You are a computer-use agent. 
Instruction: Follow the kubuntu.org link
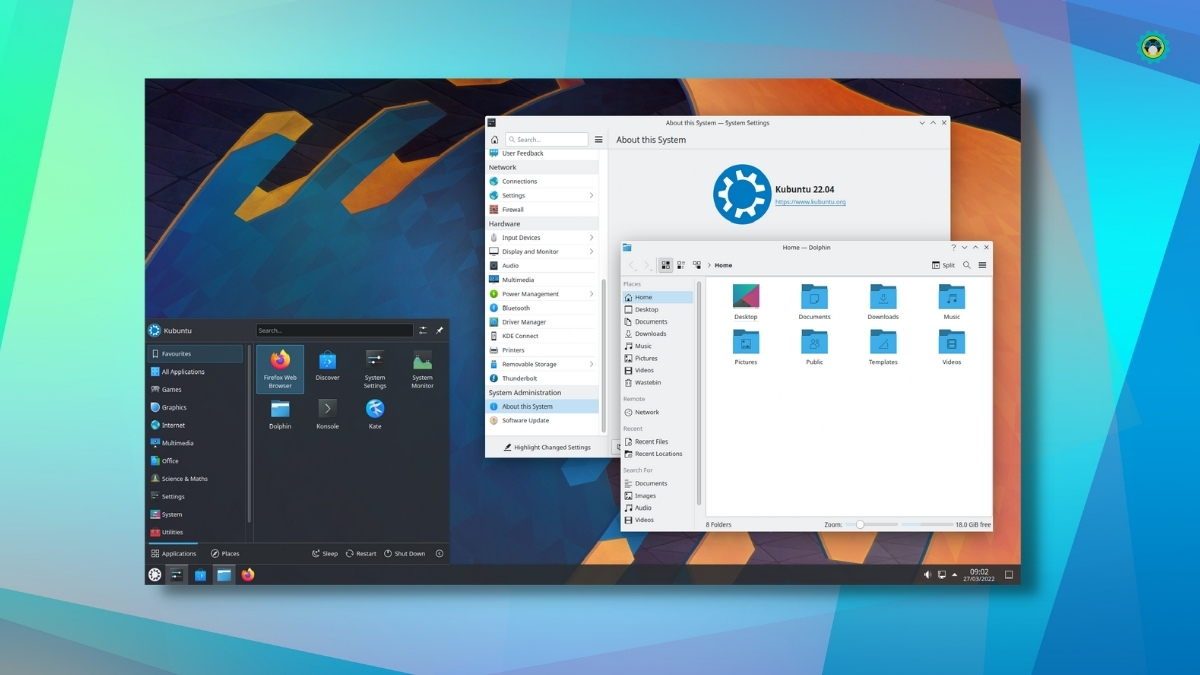click(x=810, y=202)
